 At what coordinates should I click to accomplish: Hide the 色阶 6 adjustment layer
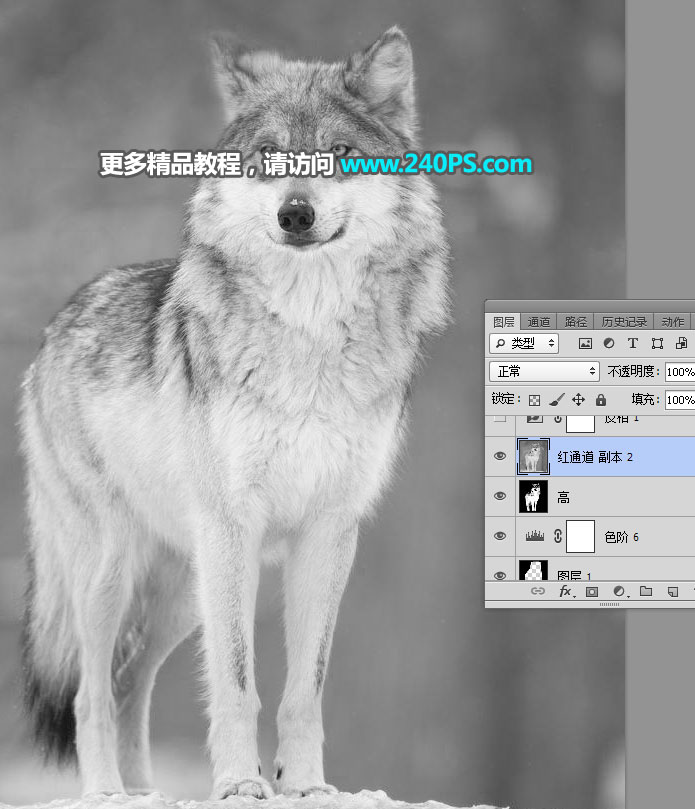[x=500, y=536]
